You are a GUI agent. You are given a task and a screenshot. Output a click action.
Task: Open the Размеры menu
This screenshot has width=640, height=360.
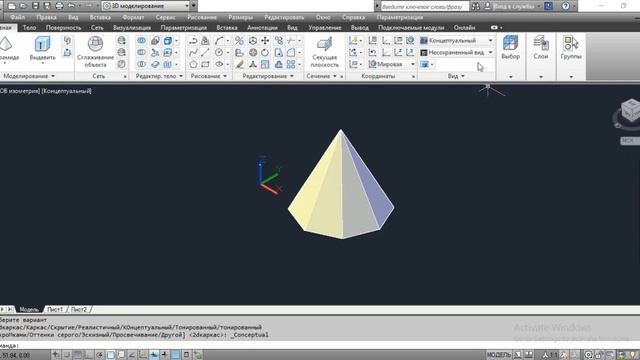click(240, 17)
